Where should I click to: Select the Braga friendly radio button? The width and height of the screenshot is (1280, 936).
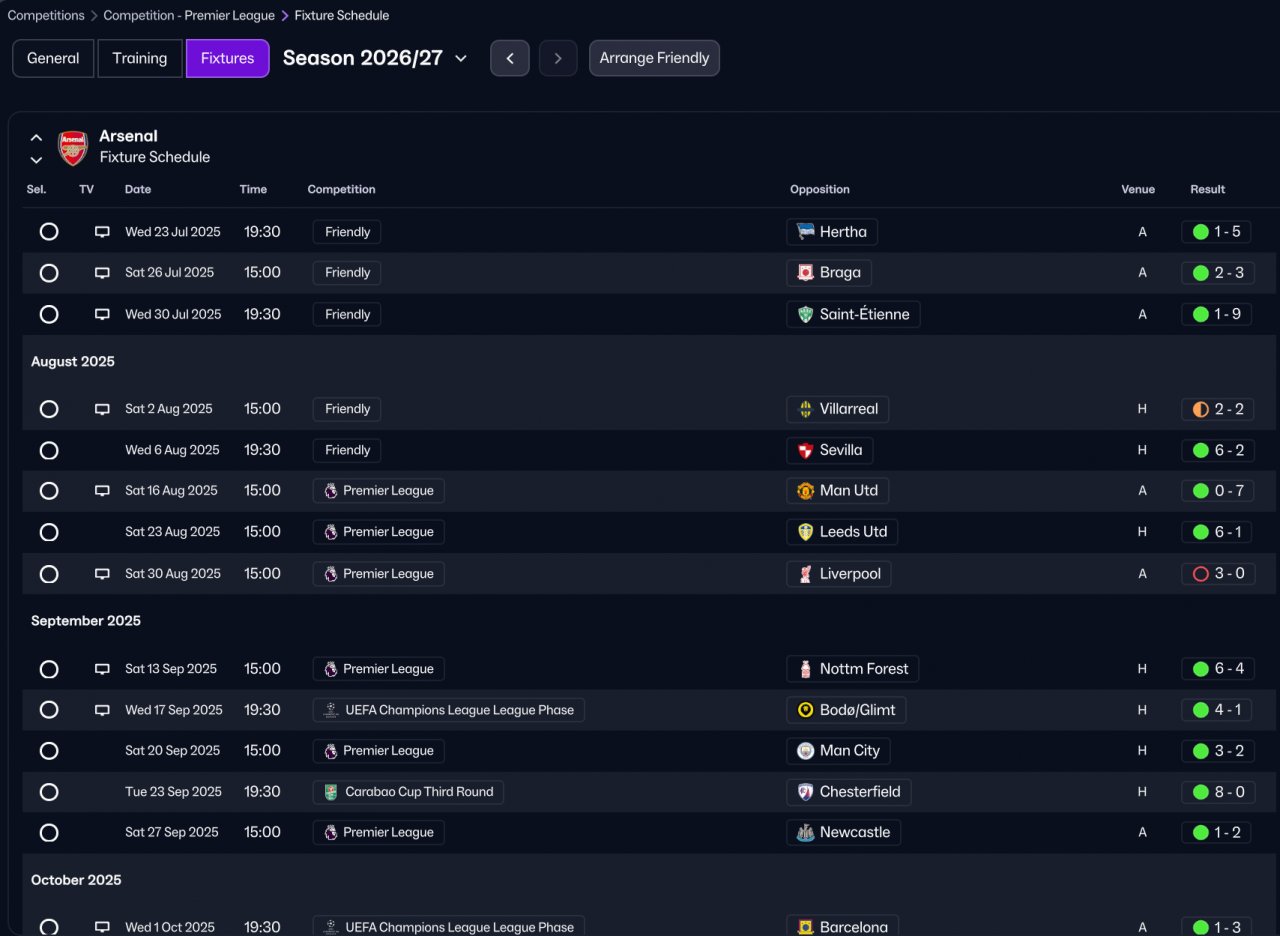coord(49,273)
